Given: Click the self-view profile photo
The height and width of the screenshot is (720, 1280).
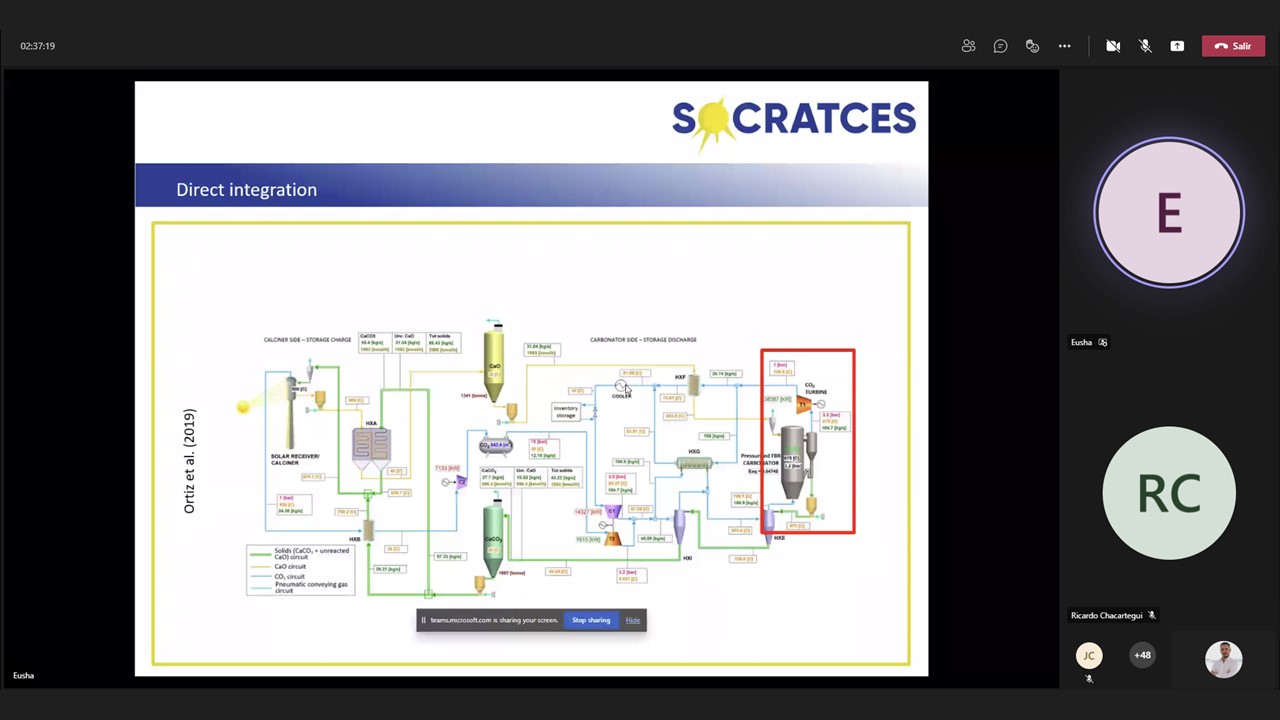Looking at the screenshot, I should pyautogui.click(x=1223, y=659).
